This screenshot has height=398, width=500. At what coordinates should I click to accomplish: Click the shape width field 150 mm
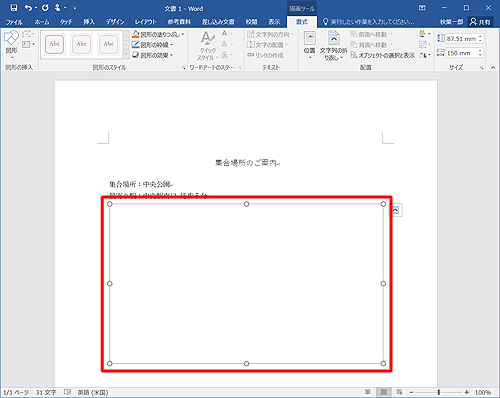pos(462,53)
